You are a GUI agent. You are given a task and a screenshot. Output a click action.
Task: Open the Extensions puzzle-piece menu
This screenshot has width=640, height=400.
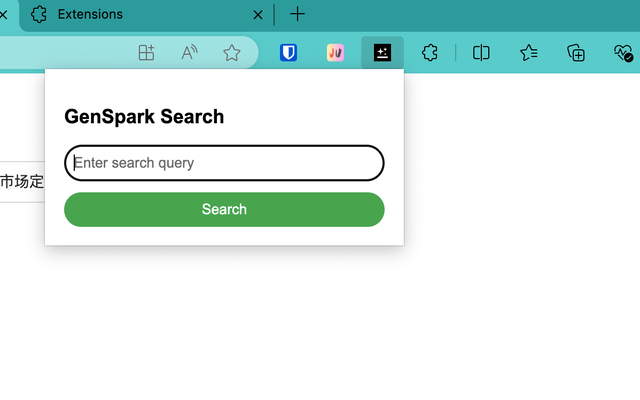[x=430, y=53]
